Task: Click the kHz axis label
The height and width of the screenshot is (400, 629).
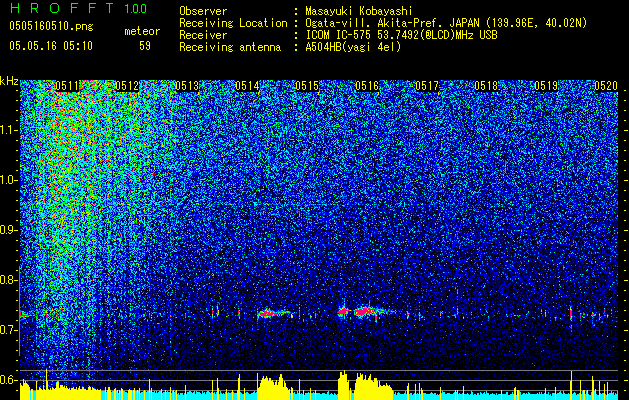Action: coord(9,81)
